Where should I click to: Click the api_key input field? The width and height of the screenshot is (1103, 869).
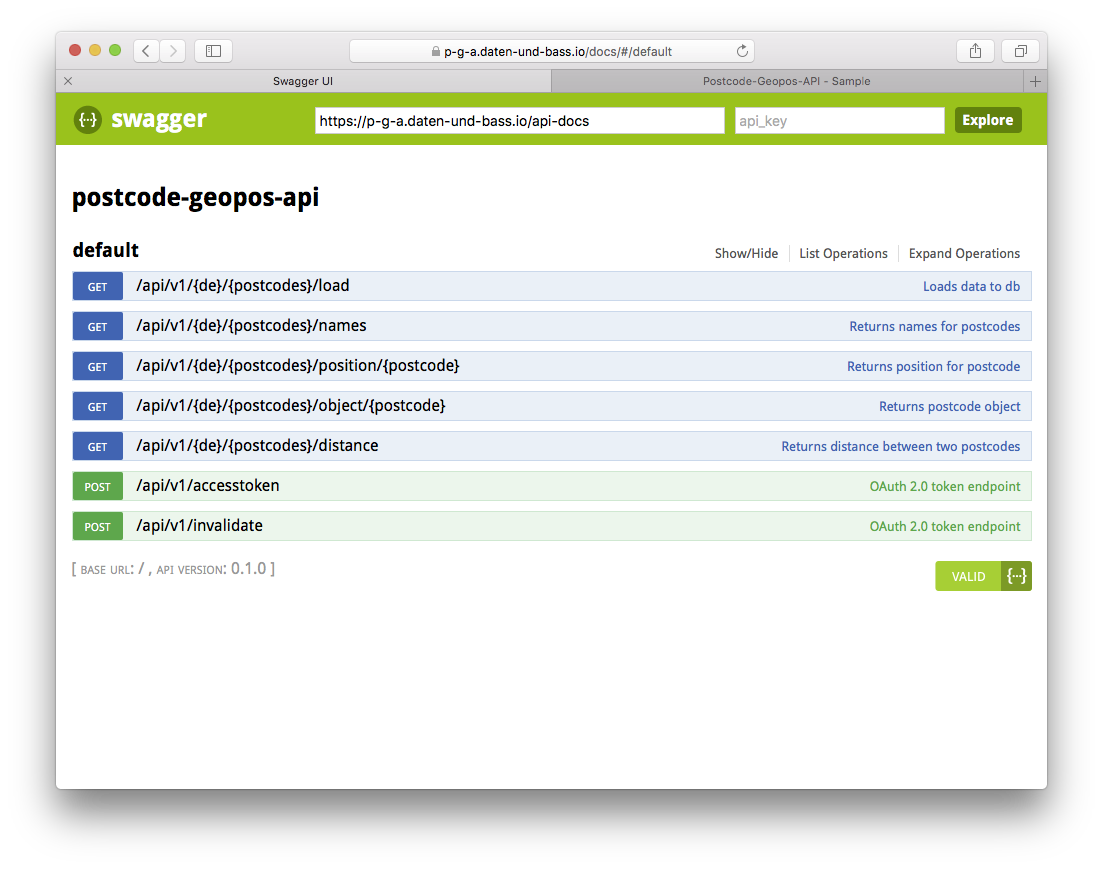click(x=839, y=120)
